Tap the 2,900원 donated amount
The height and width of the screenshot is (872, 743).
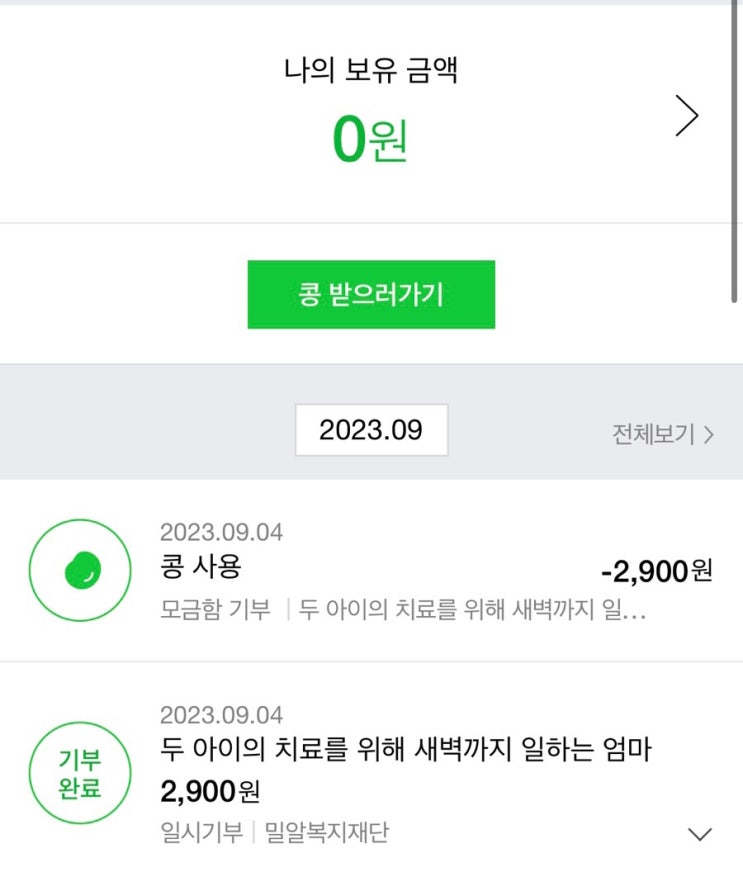210,792
